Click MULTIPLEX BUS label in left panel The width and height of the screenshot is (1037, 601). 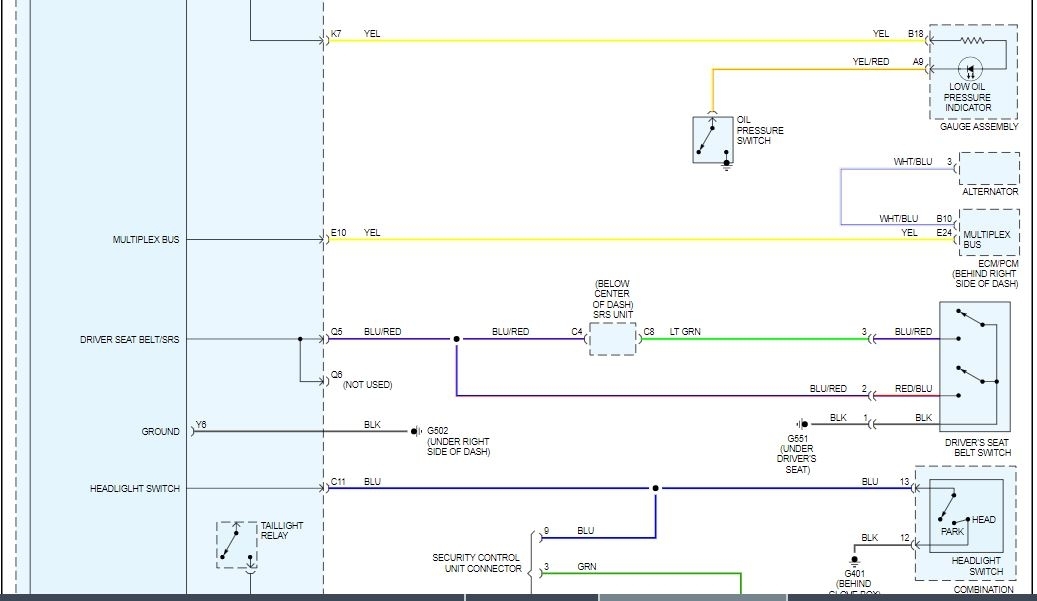145,239
